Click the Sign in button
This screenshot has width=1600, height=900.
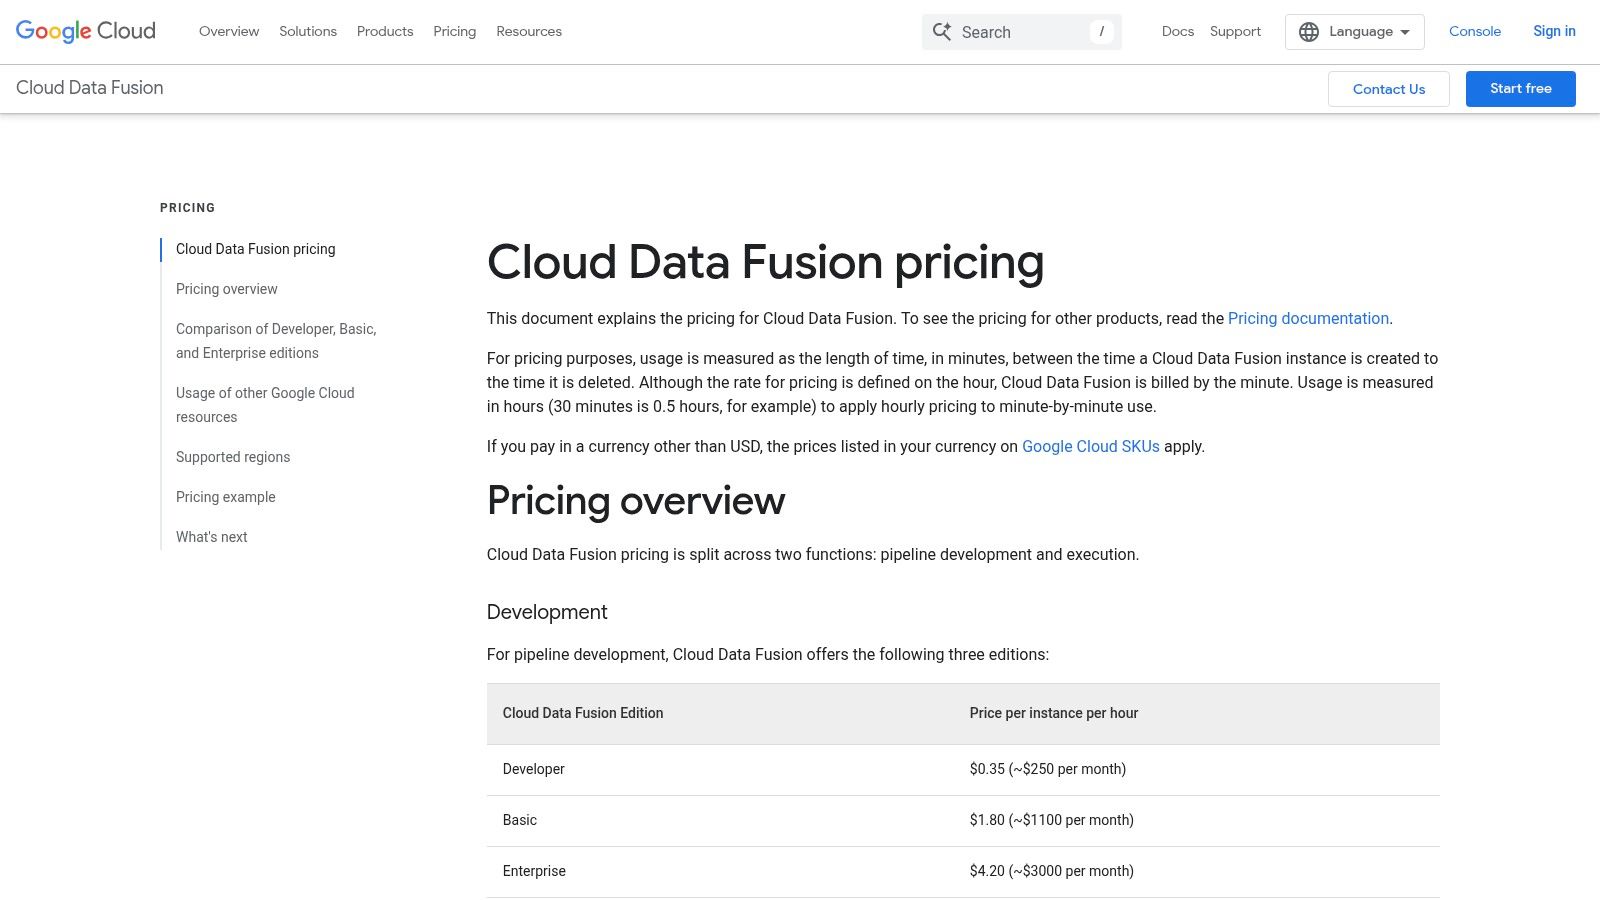1553,31
